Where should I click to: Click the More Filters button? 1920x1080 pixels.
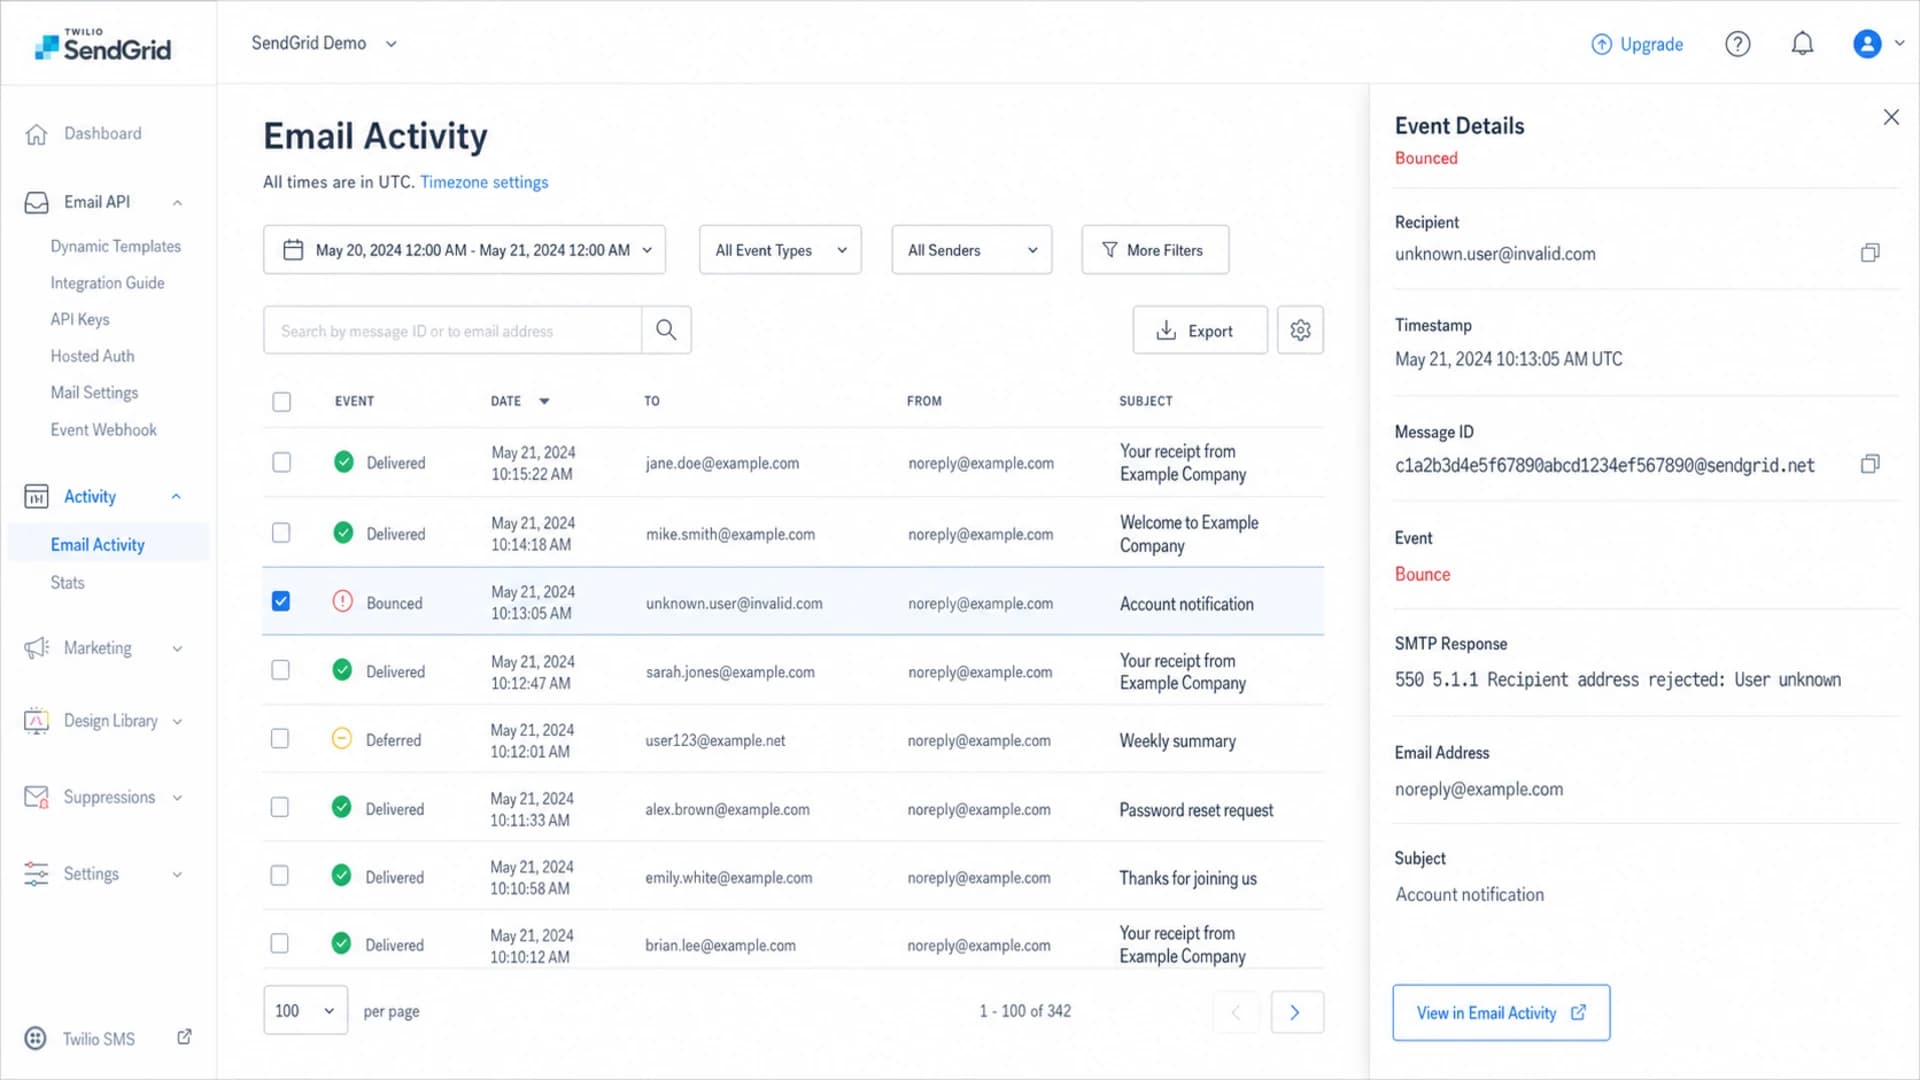coord(1155,250)
